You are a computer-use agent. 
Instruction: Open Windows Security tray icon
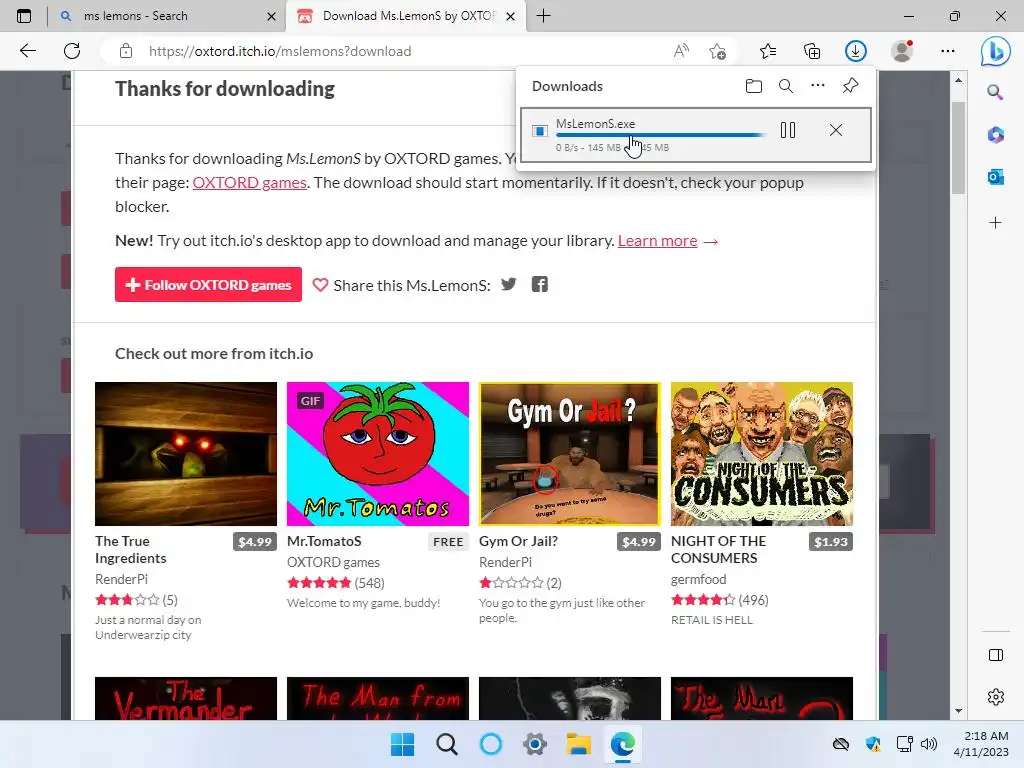click(x=872, y=744)
